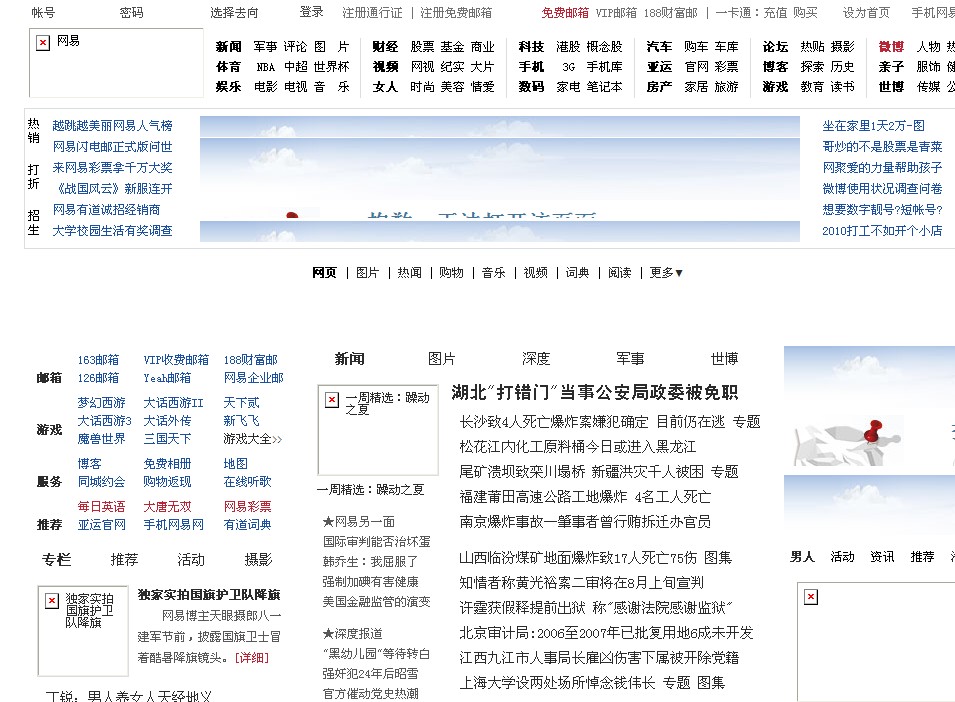Open 北京审计局 land use news link
The height and width of the screenshot is (702, 955).
[x=607, y=633]
